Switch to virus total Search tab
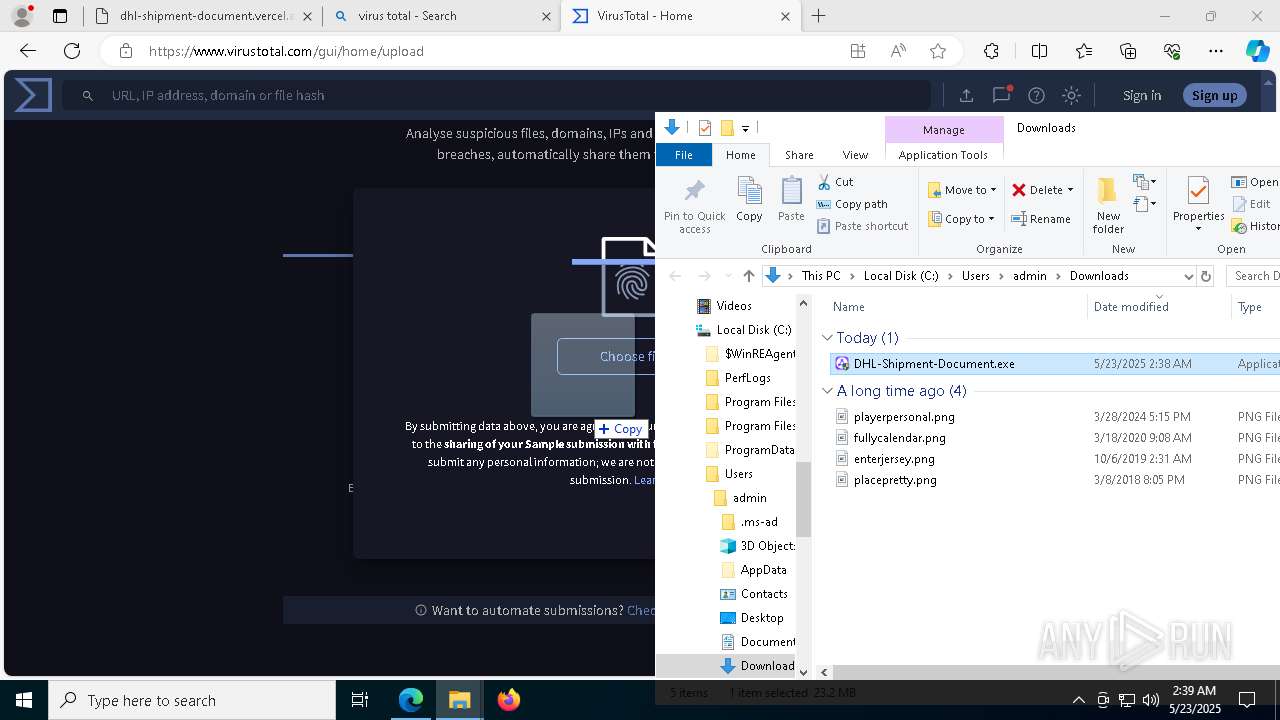This screenshot has height=720, width=1280. 441,16
